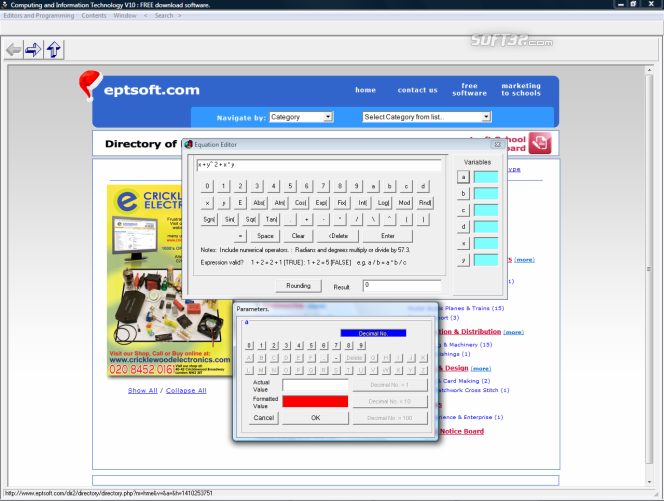Insert the Log( function
Image resolution: width=664 pixels, height=501 pixels.
[x=383, y=203]
